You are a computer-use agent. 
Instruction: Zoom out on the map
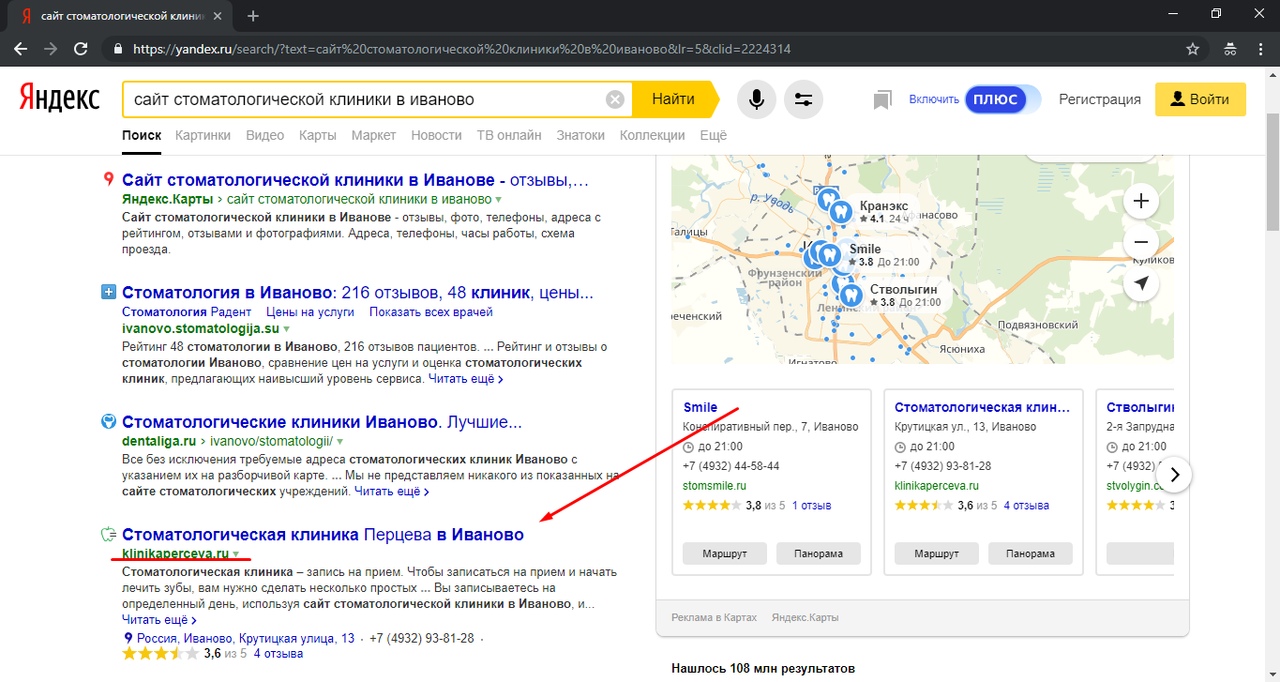(x=1141, y=242)
